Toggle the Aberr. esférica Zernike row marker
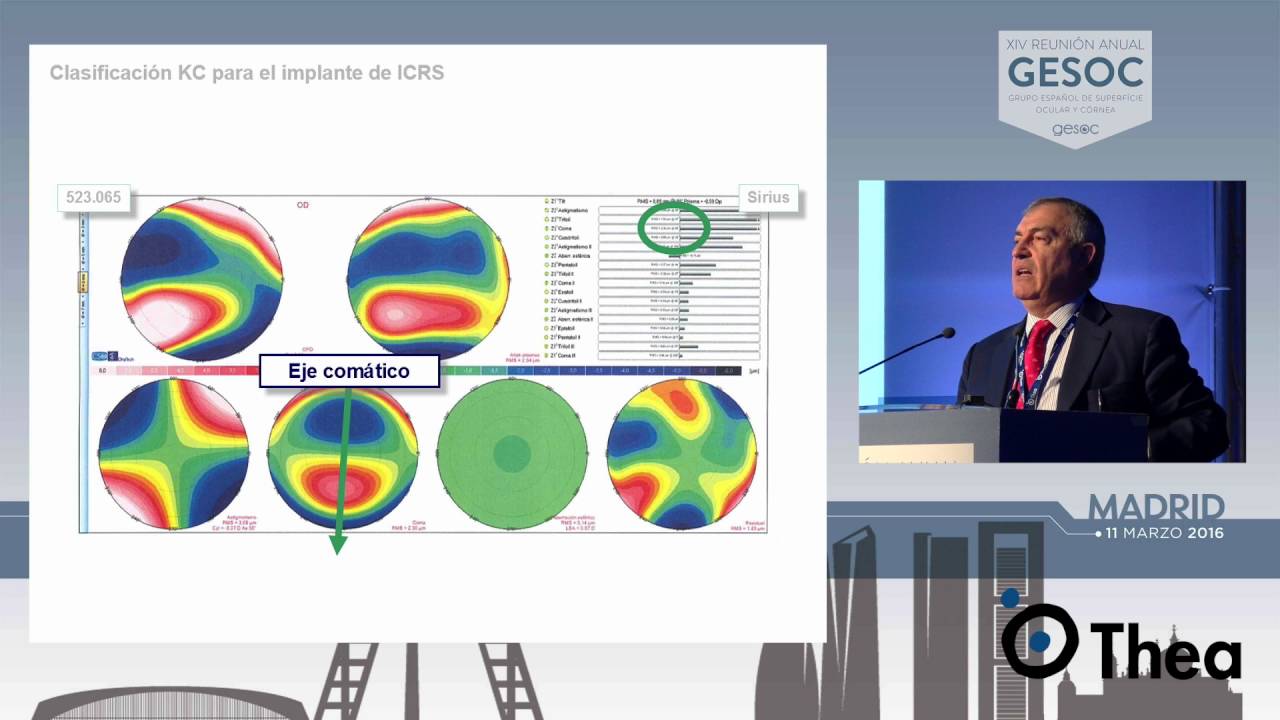The height and width of the screenshot is (720, 1280). (547, 256)
